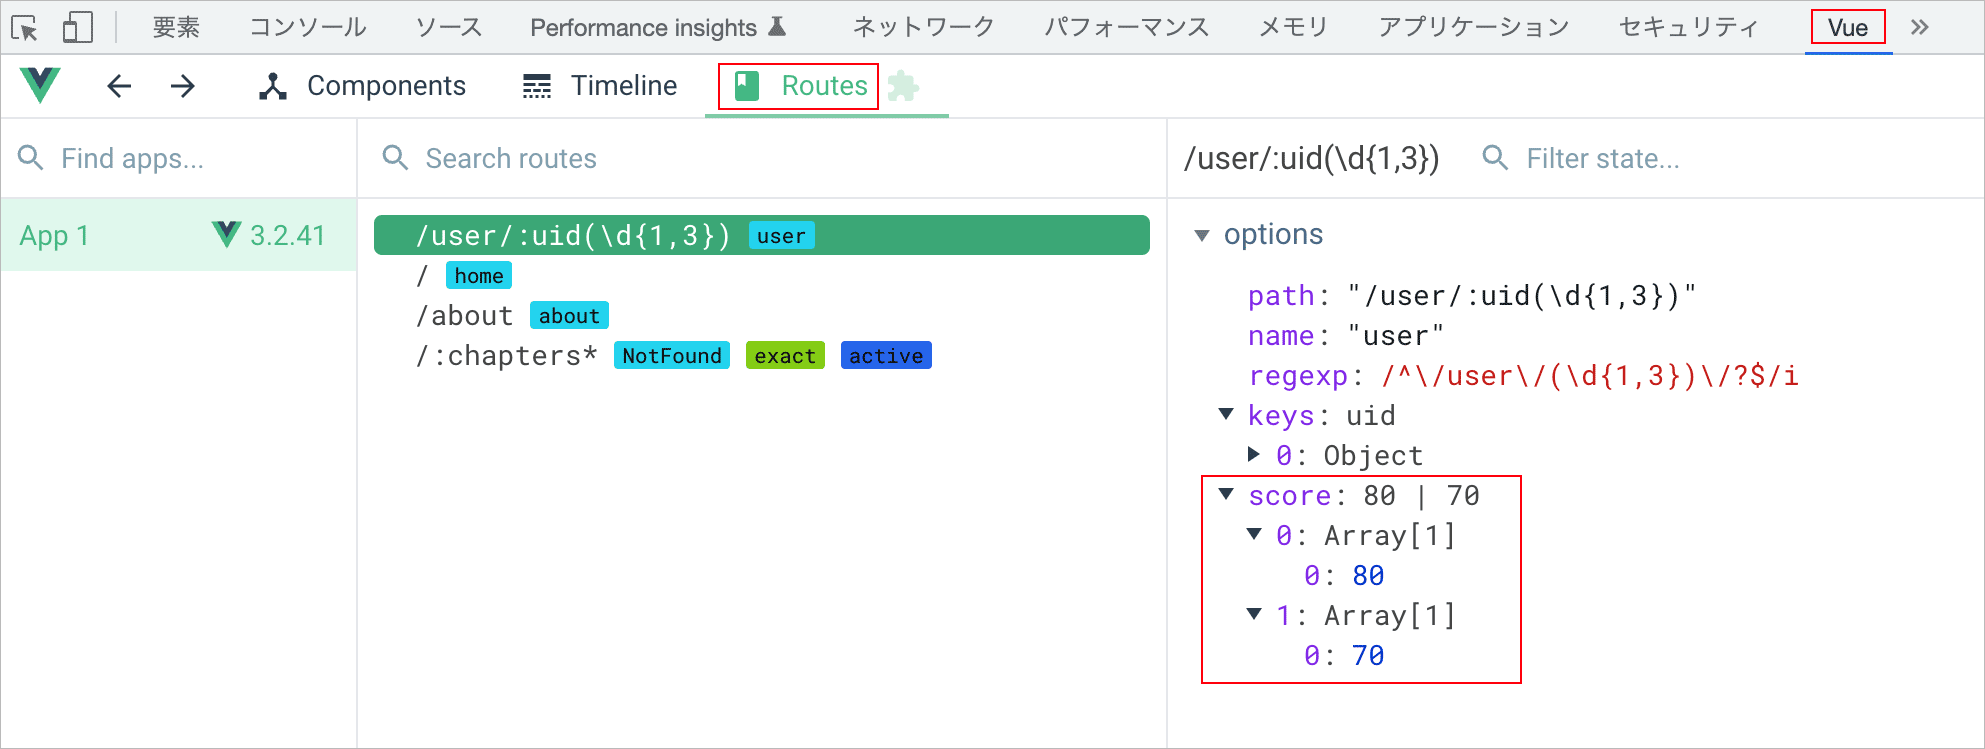Click the Search routes field
The height and width of the screenshot is (749, 1985).
click(760, 159)
